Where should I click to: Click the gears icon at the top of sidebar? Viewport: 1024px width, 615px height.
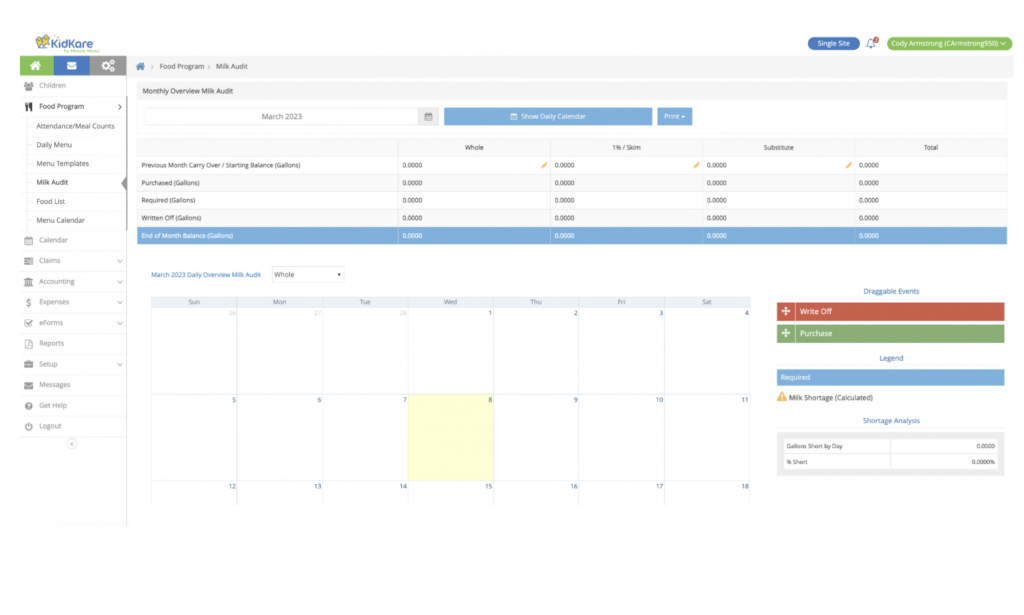coord(108,65)
